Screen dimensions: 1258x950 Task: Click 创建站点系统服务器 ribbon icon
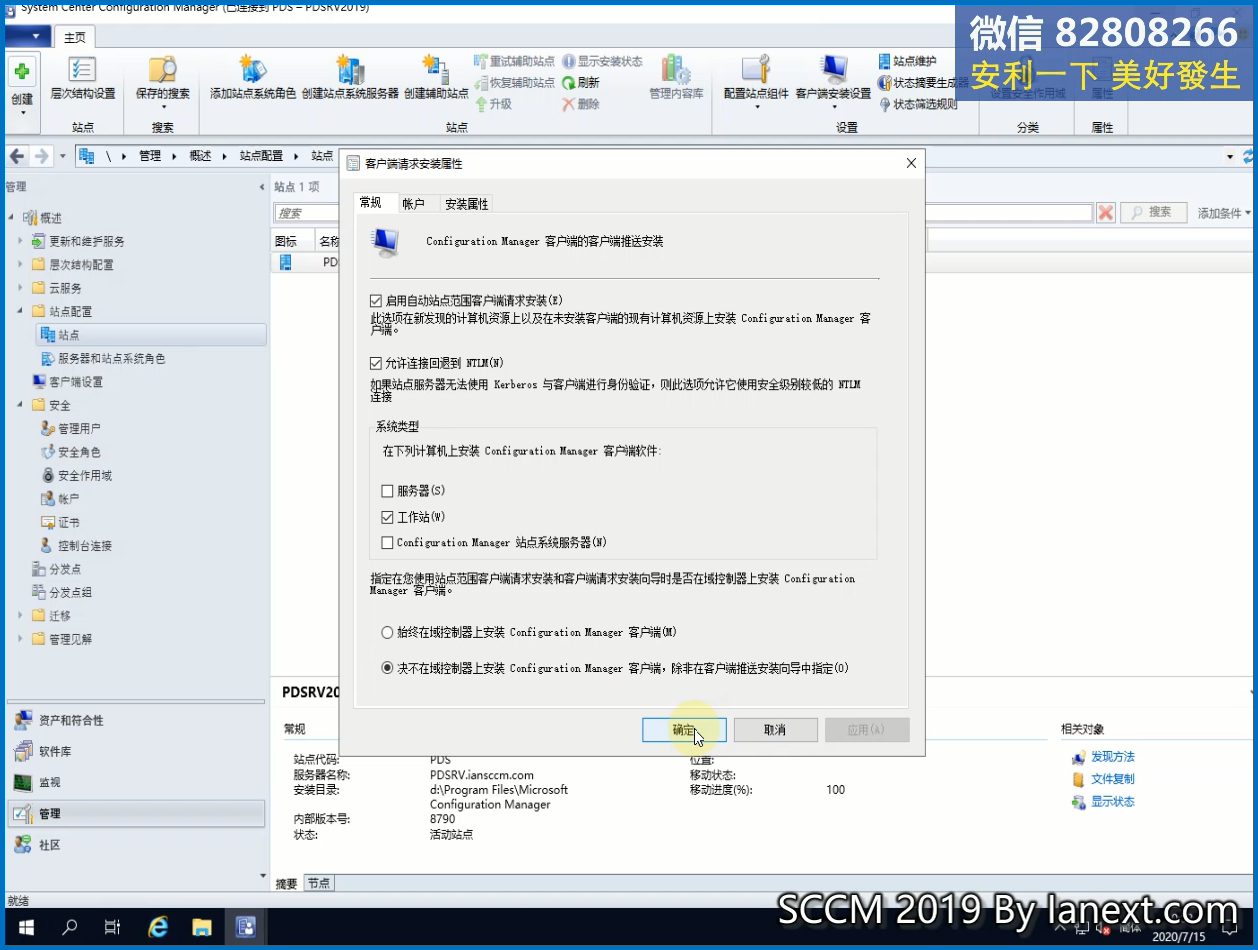coord(350,79)
